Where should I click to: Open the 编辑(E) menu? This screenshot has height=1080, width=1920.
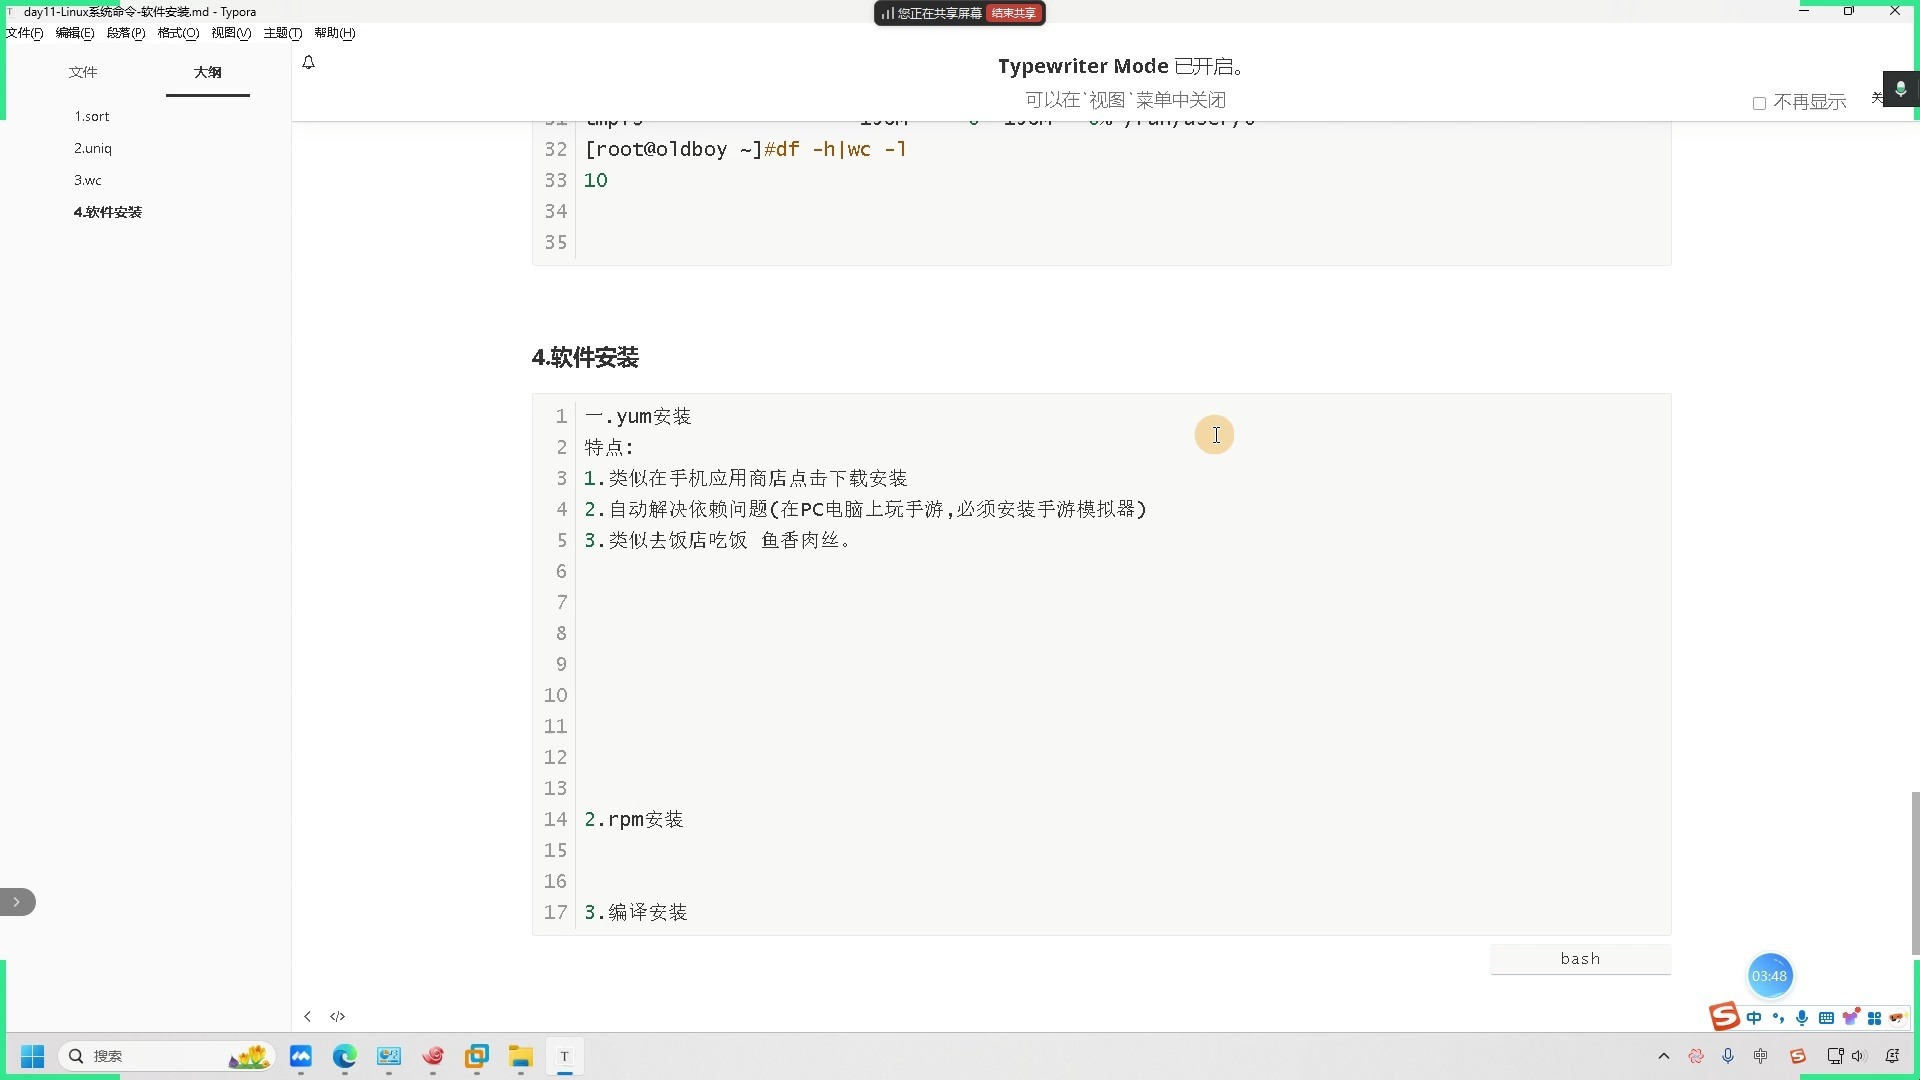tap(75, 33)
